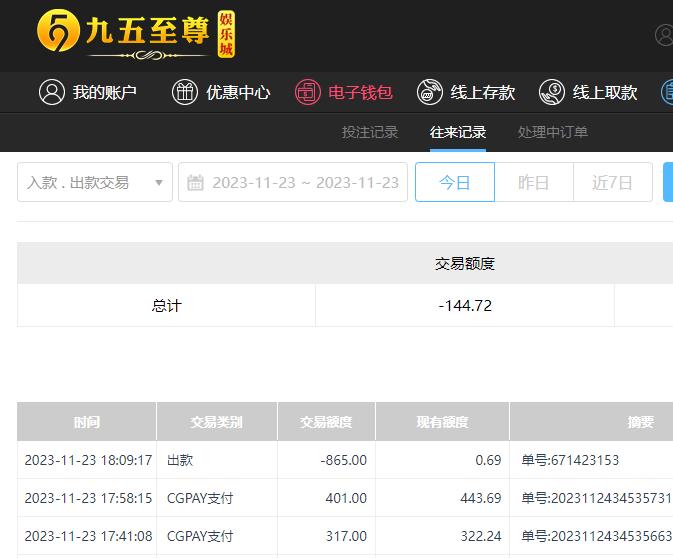Click CGPAY支付 in the 17:58:15 row

click(200, 498)
